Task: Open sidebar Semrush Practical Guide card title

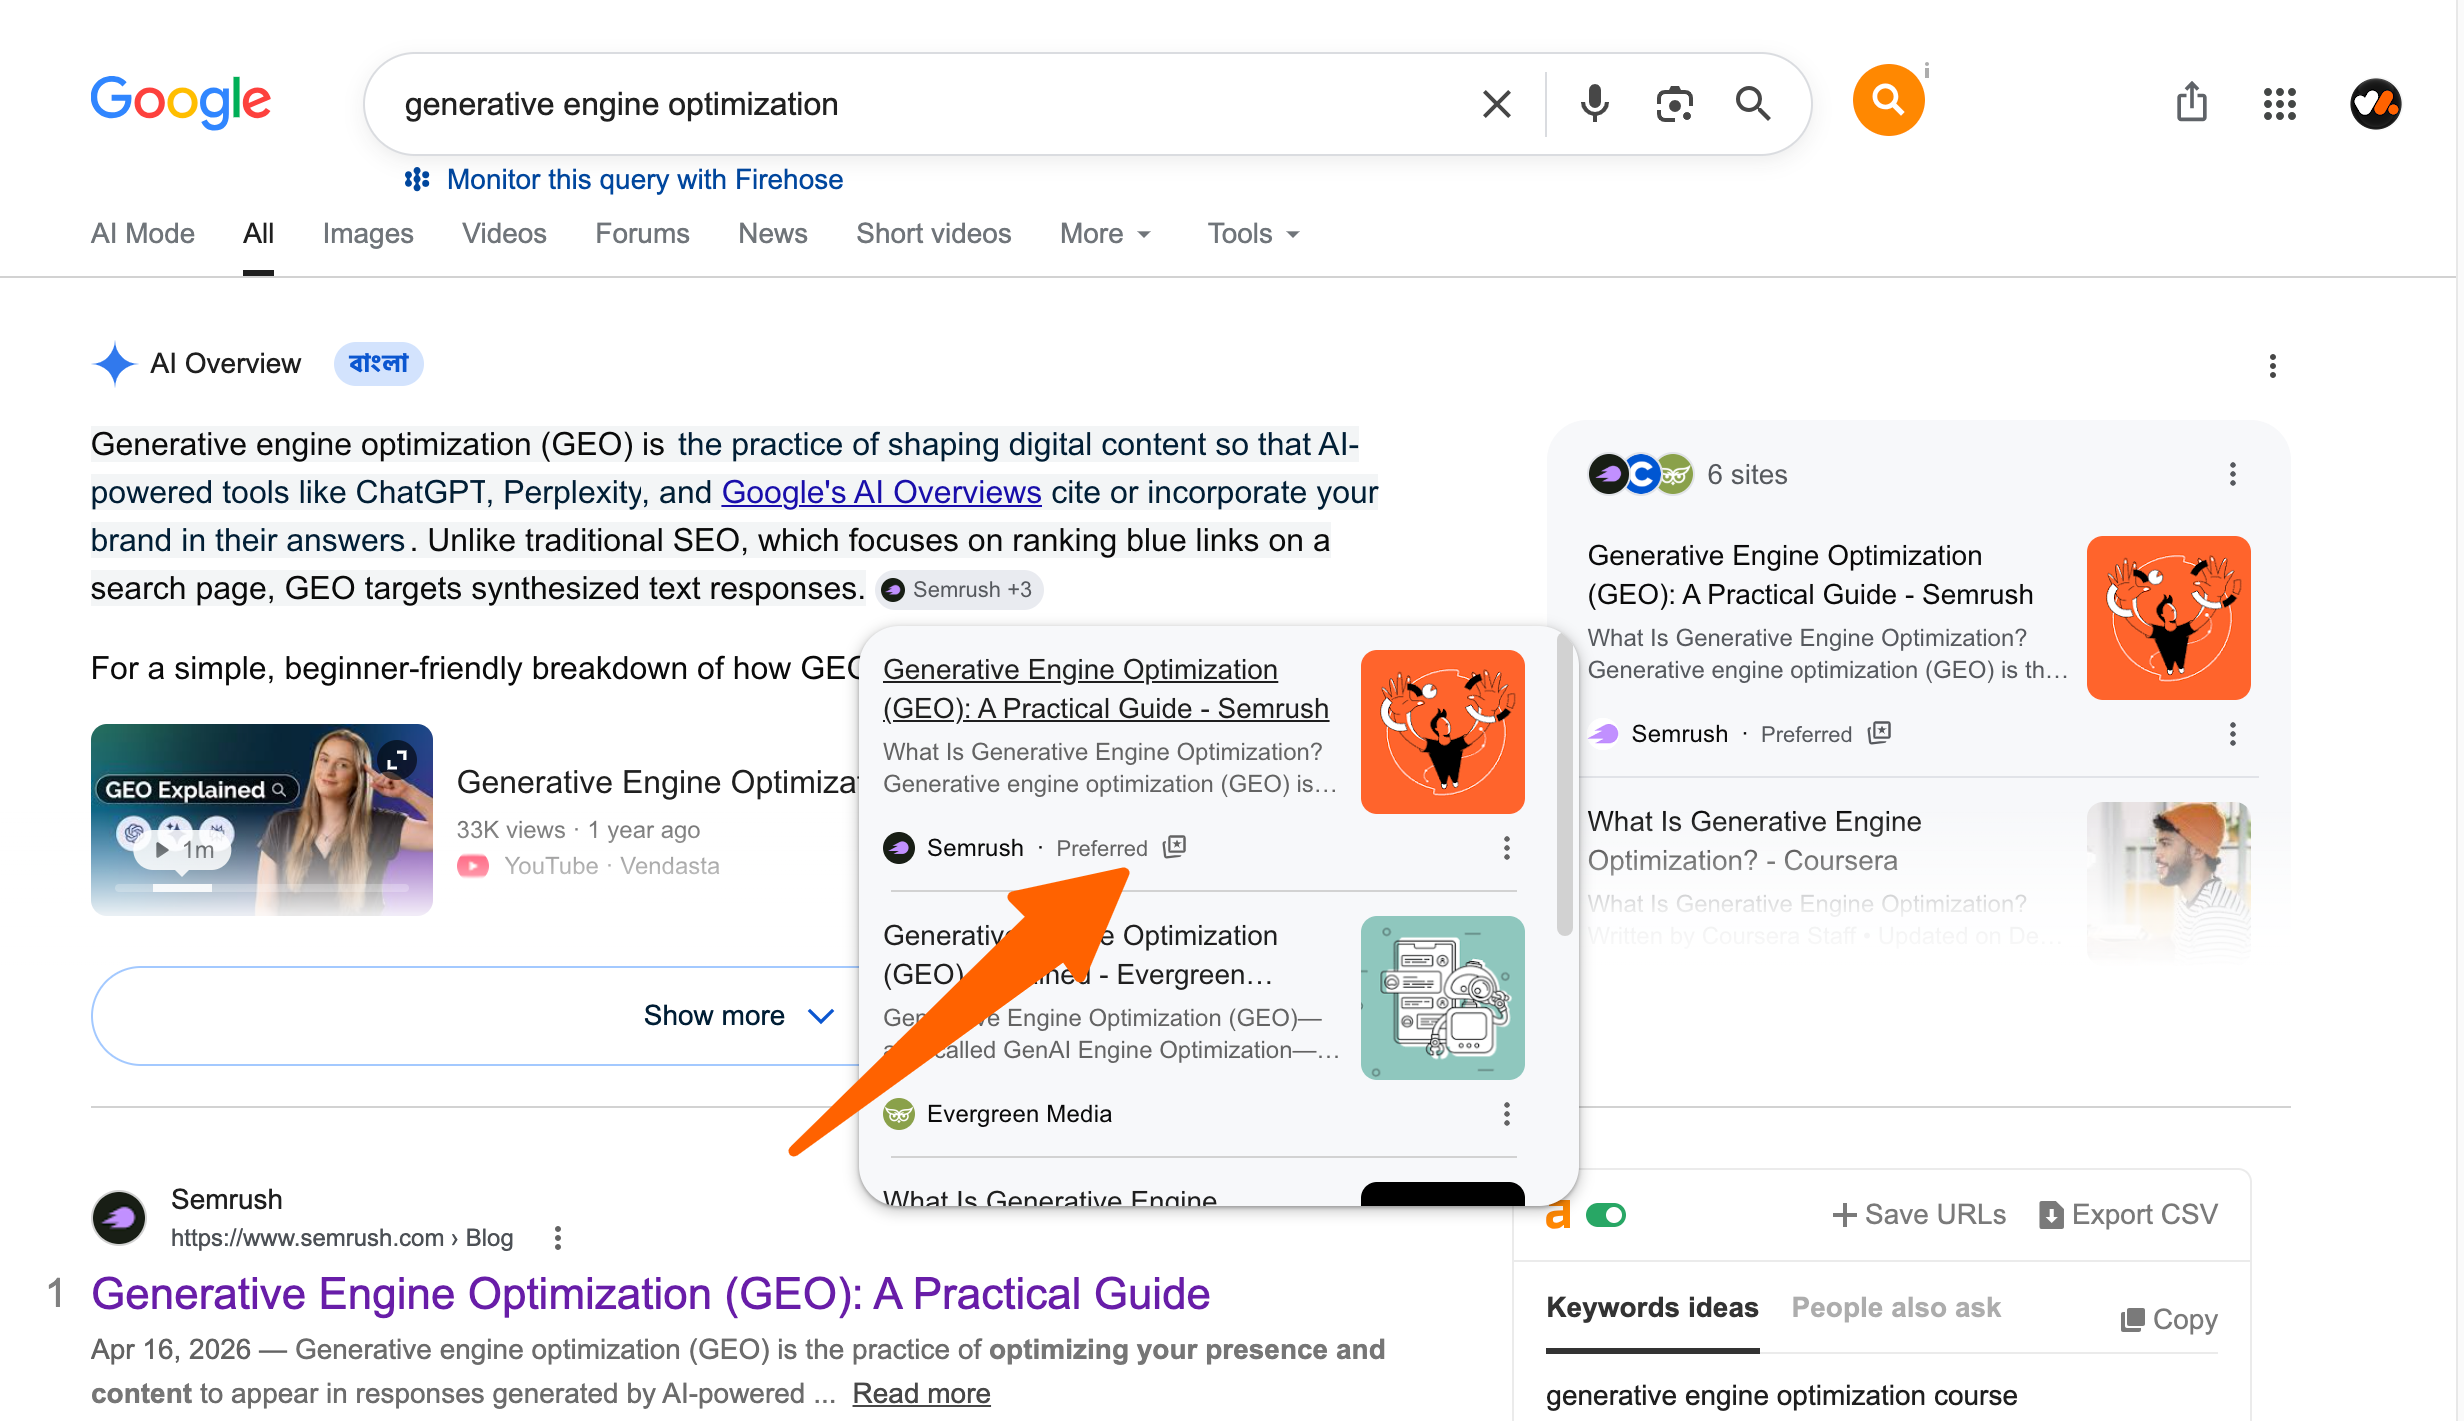Action: click(x=1810, y=575)
